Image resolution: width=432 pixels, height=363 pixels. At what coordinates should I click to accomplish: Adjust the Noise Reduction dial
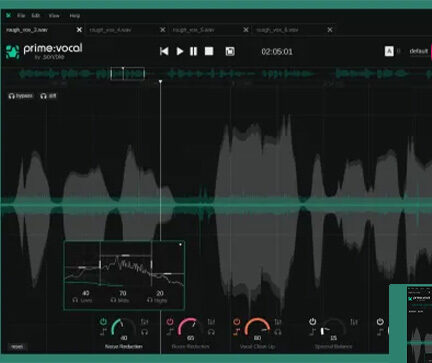pos(123,327)
